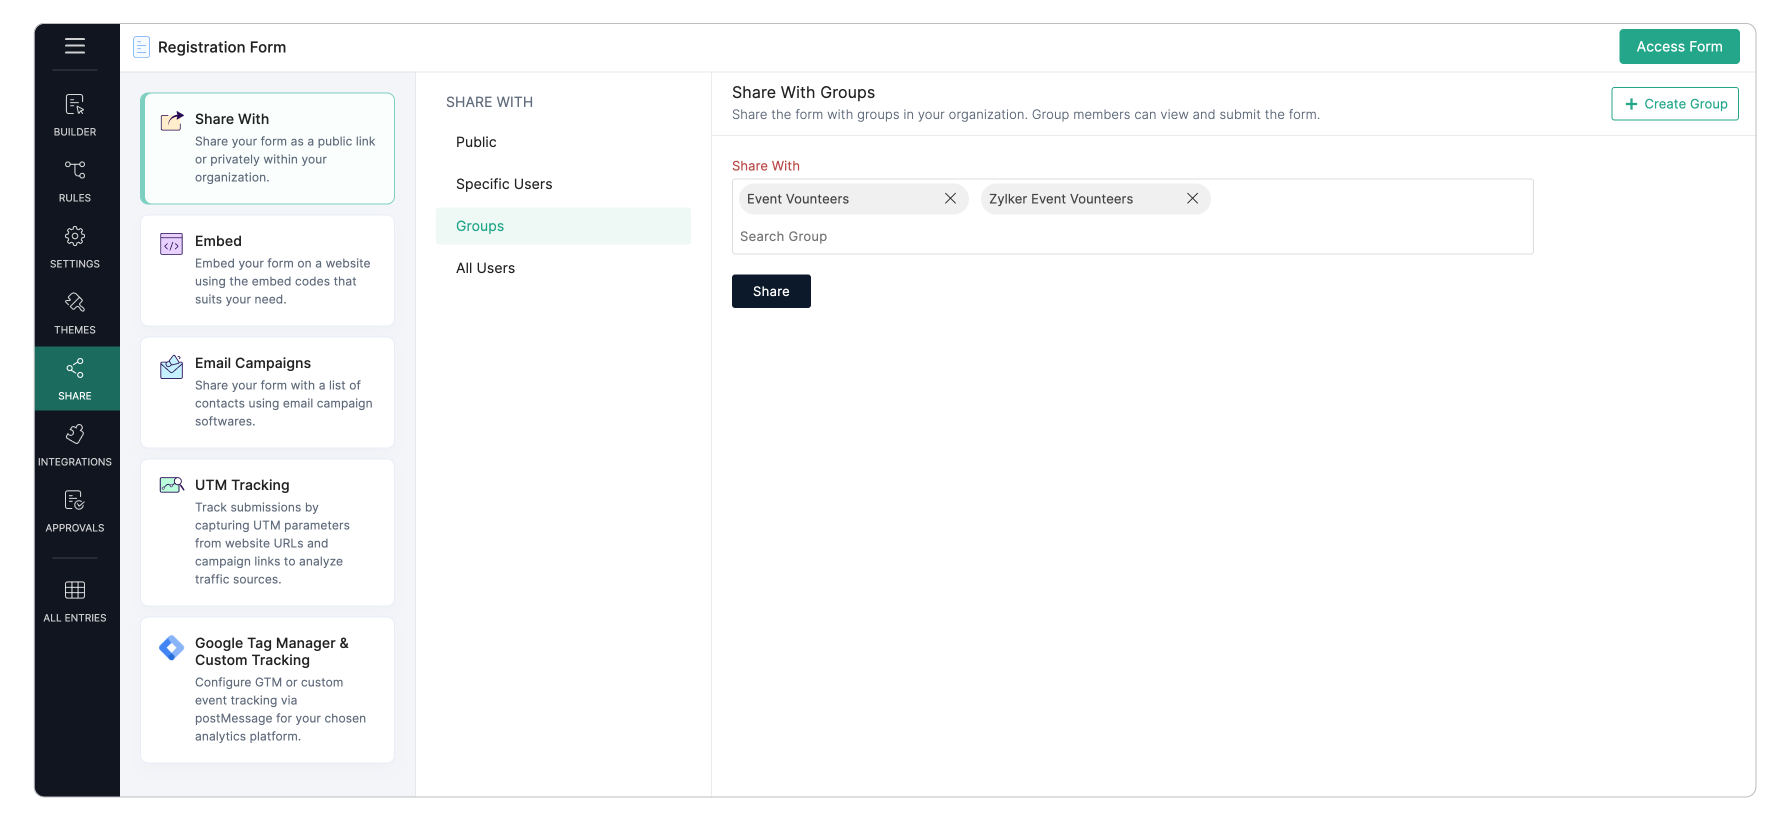This screenshot has height=821, width=1791.
Task: Click the SHARE WITH section label
Action: pyautogui.click(x=489, y=102)
